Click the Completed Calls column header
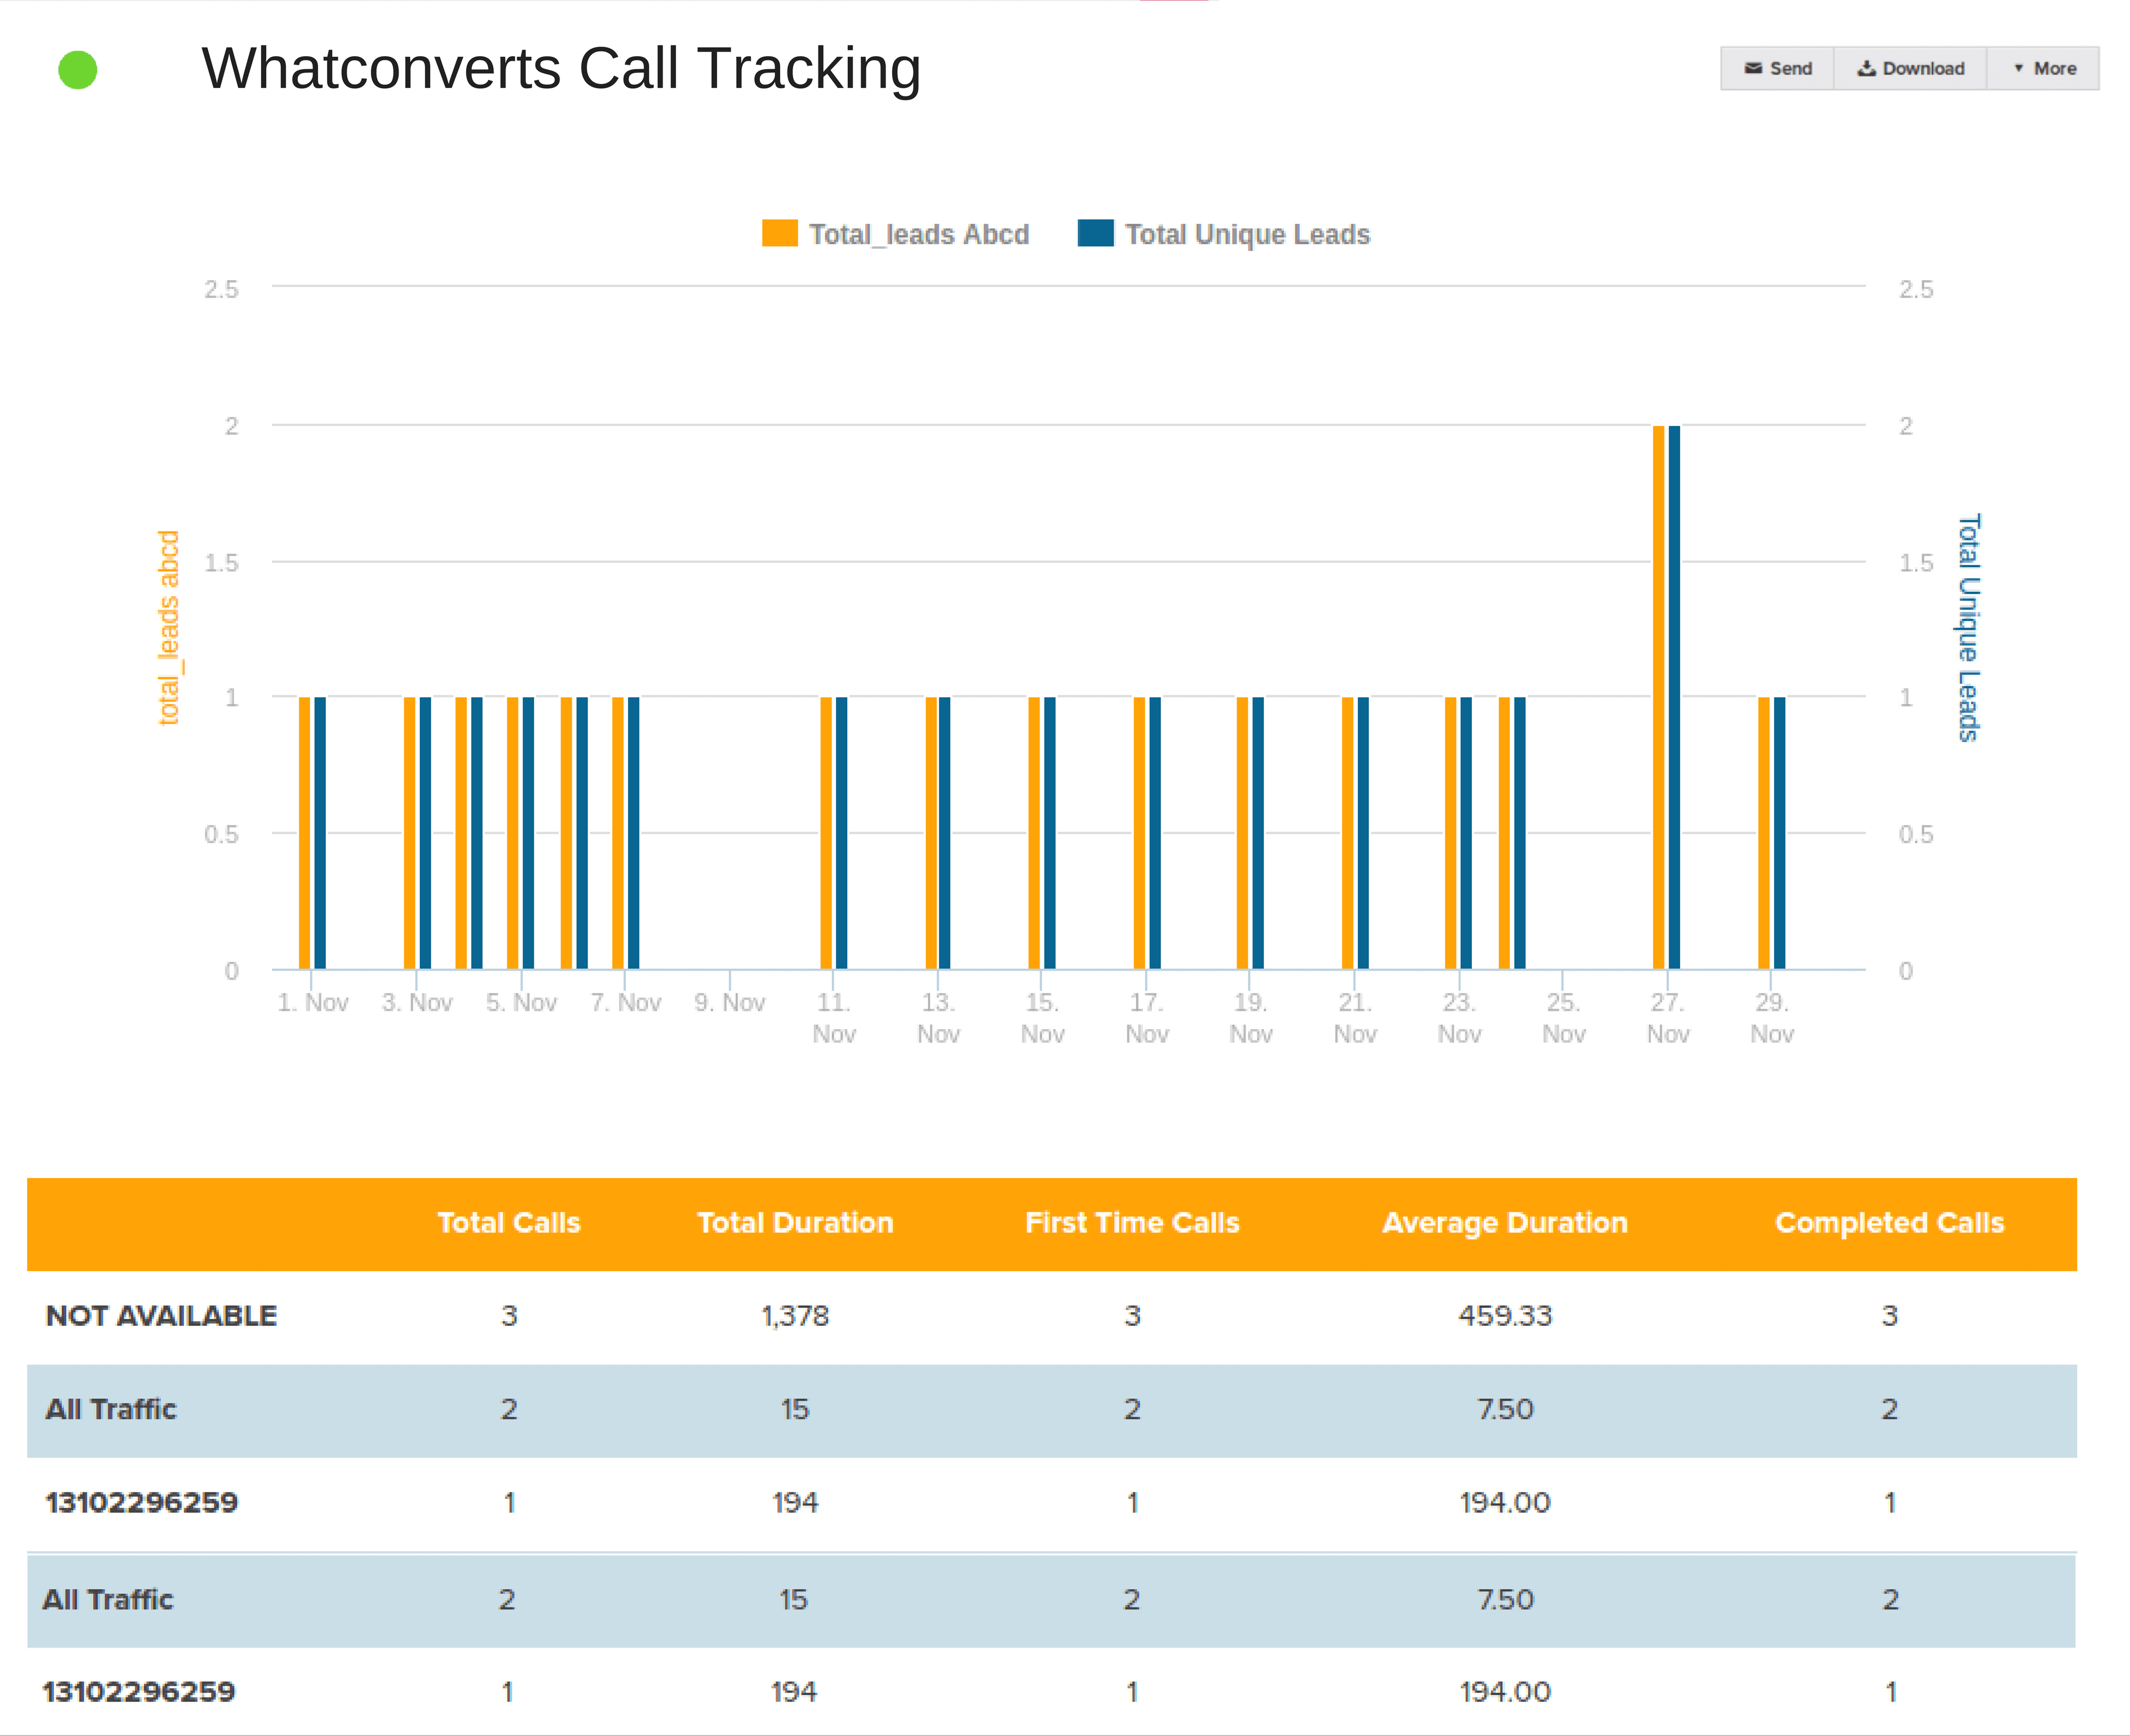2130x1736 pixels. pos(1890,1223)
